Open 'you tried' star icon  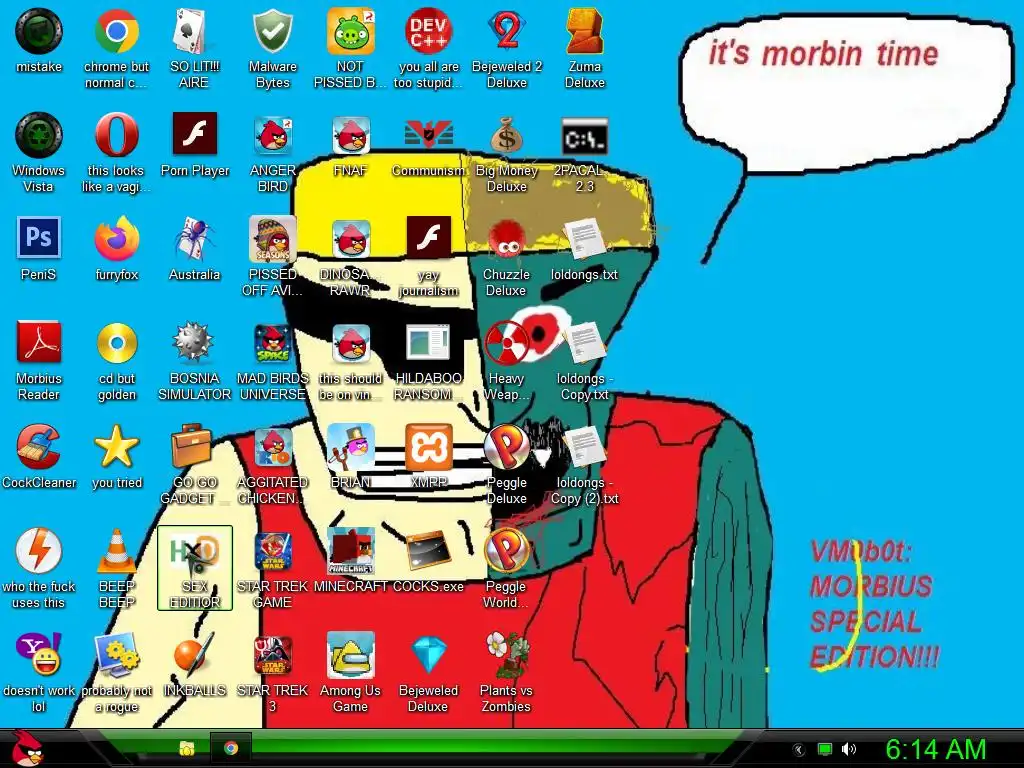tap(116, 447)
